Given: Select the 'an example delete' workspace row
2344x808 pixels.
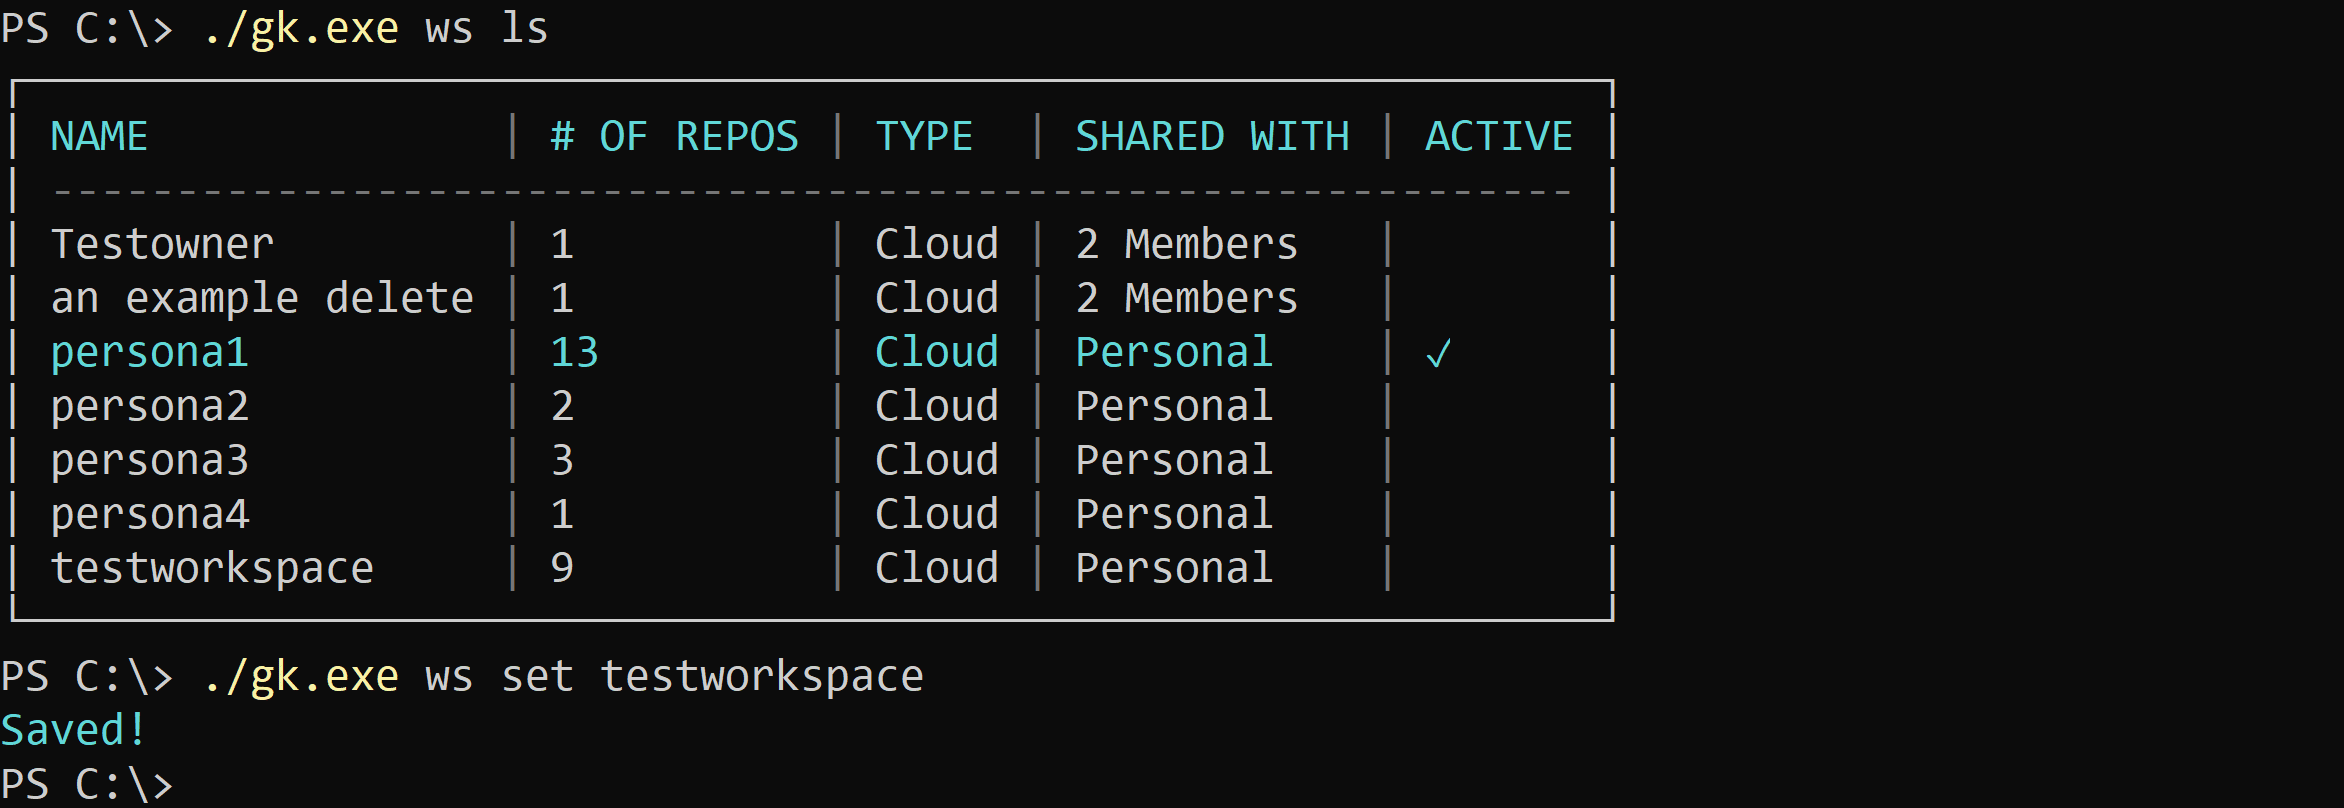Looking at the screenshot, I should tap(262, 299).
